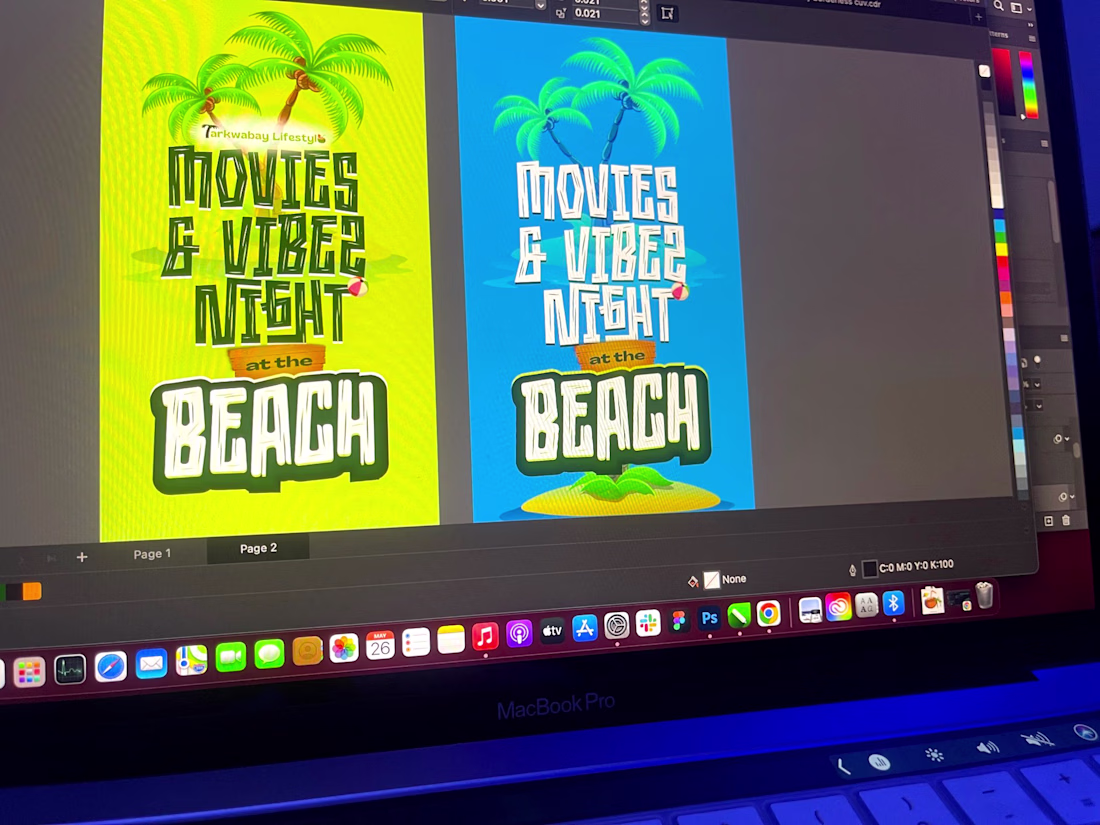This screenshot has width=1100, height=825.
Task: Click the duplicate distance icon by 0.021
Action: [x=561, y=13]
